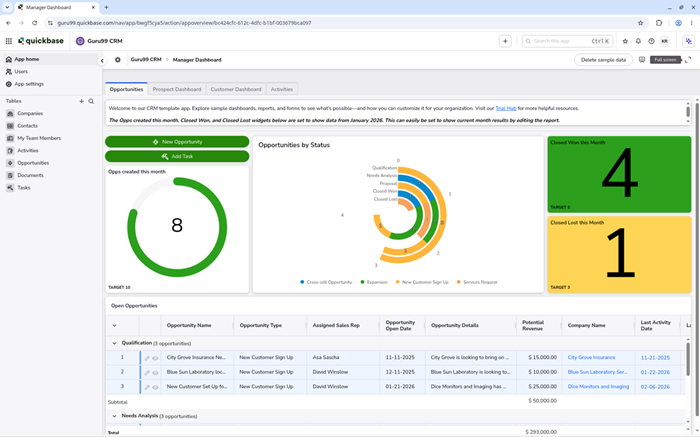Image resolution: width=700 pixels, height=437 pixels.
Task: Click the yellow Closed Lost this Month tile
Action: click(619, 254)
